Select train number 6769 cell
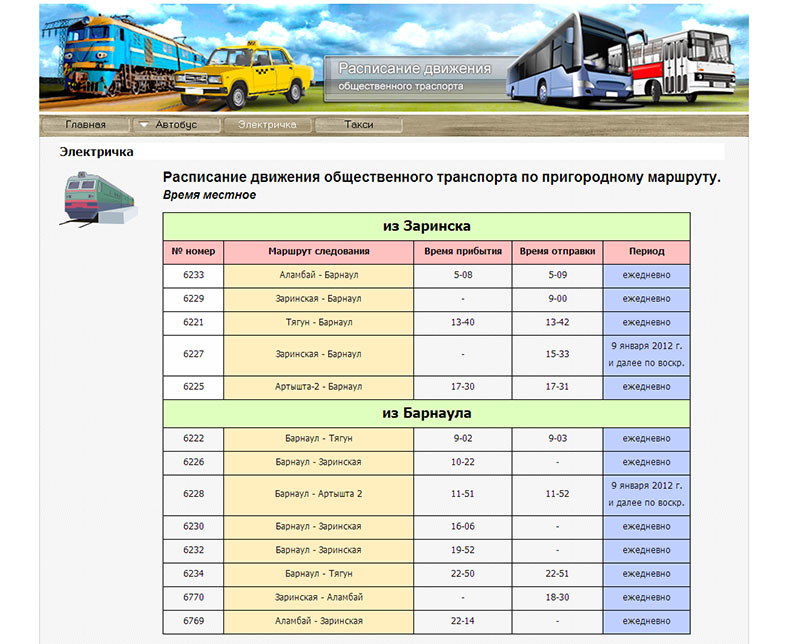 [x=193, y=622]
